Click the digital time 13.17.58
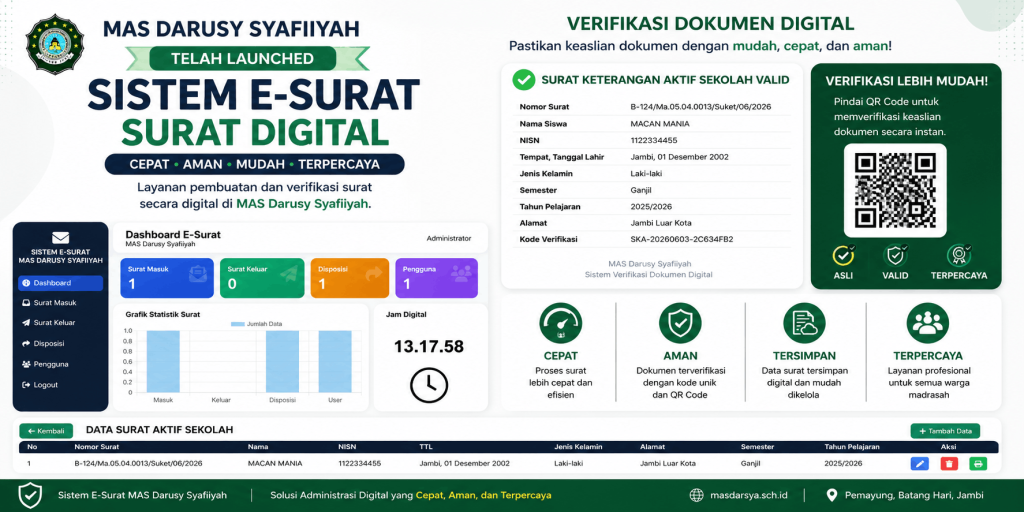Screen dimensions: 1024x512 pos(428,347)
